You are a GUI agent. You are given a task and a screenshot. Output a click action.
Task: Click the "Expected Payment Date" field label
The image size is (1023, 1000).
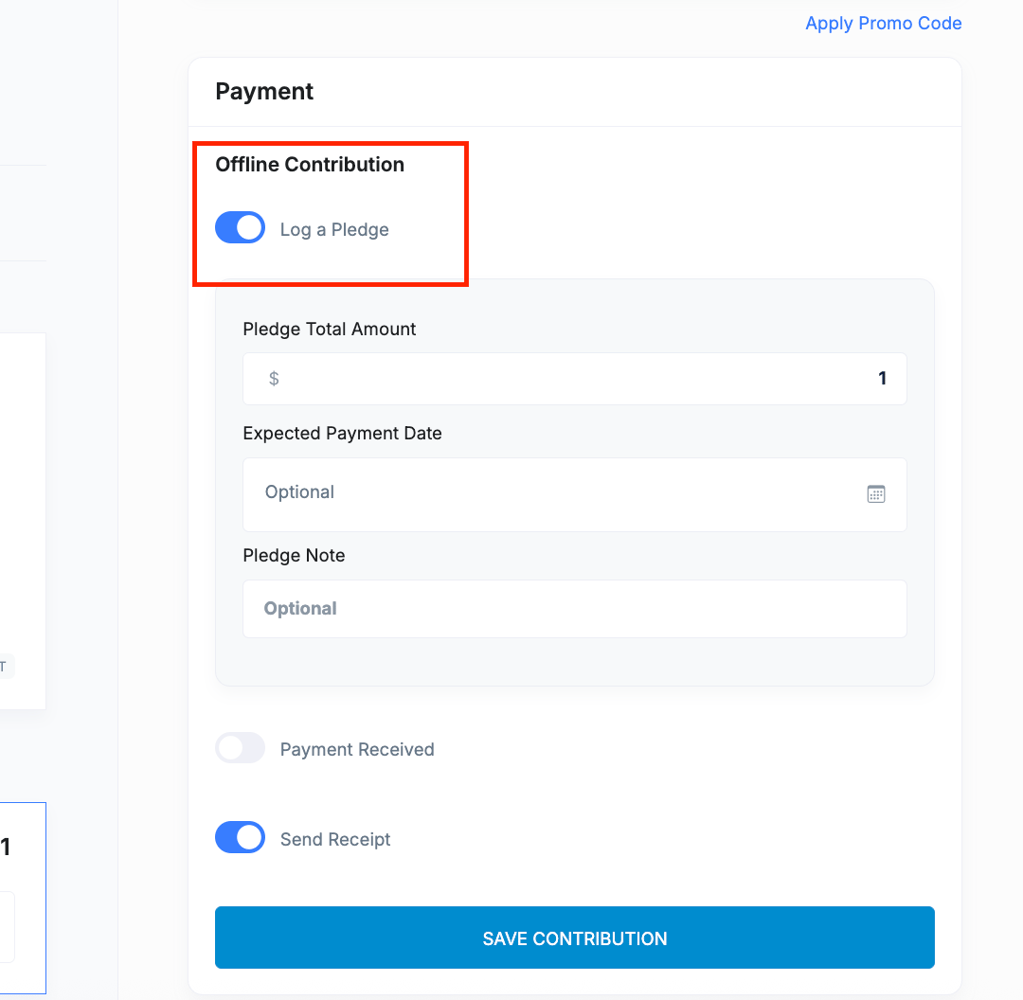tap(342, 434)
